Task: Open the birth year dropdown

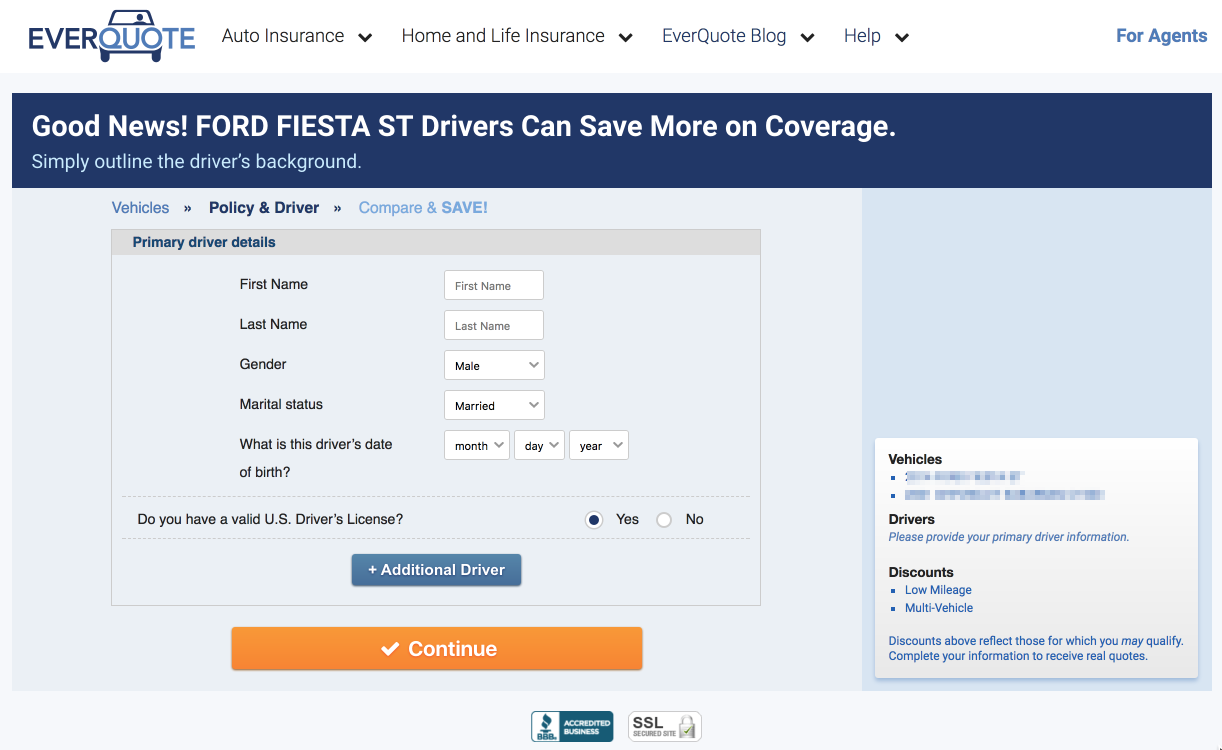Action: (x=599, y=445)
